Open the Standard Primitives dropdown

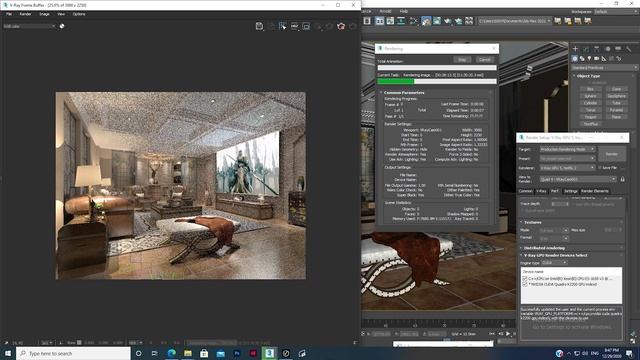[604, 67]
